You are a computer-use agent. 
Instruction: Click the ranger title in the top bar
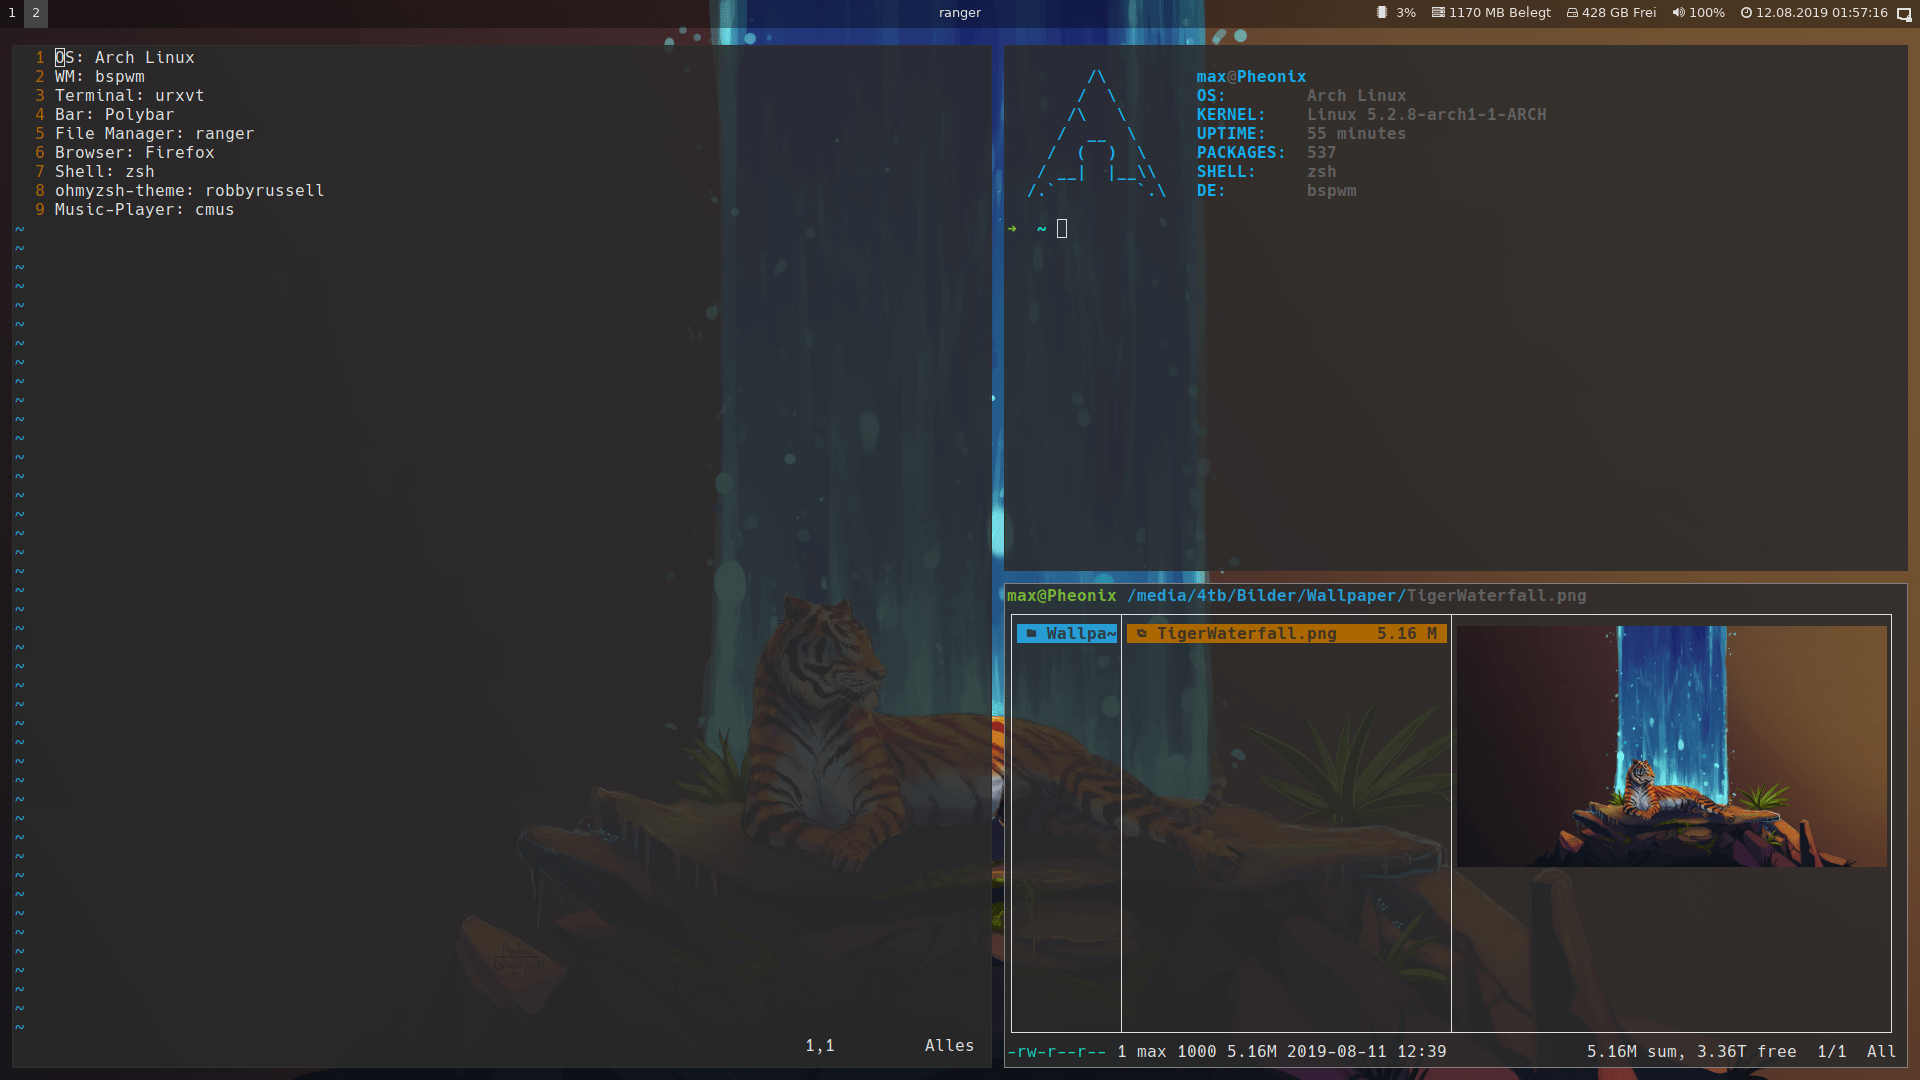coord(959,13)
